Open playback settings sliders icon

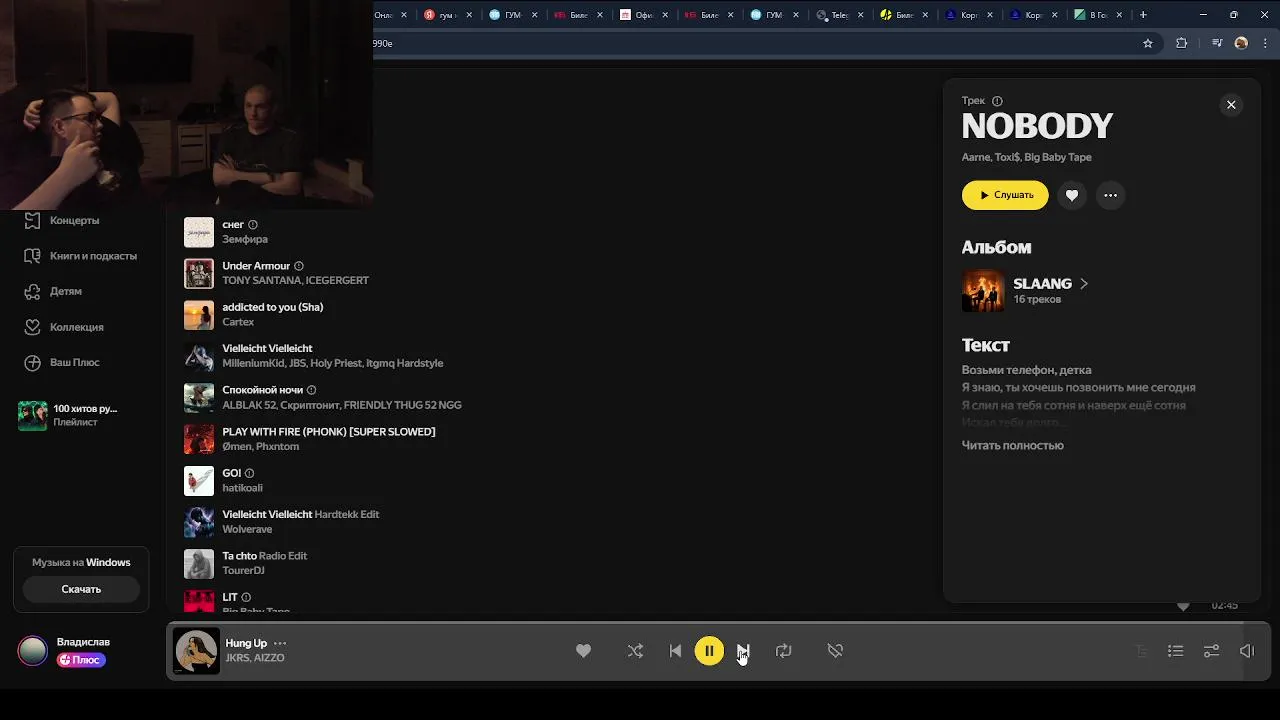click(1211, 651)
